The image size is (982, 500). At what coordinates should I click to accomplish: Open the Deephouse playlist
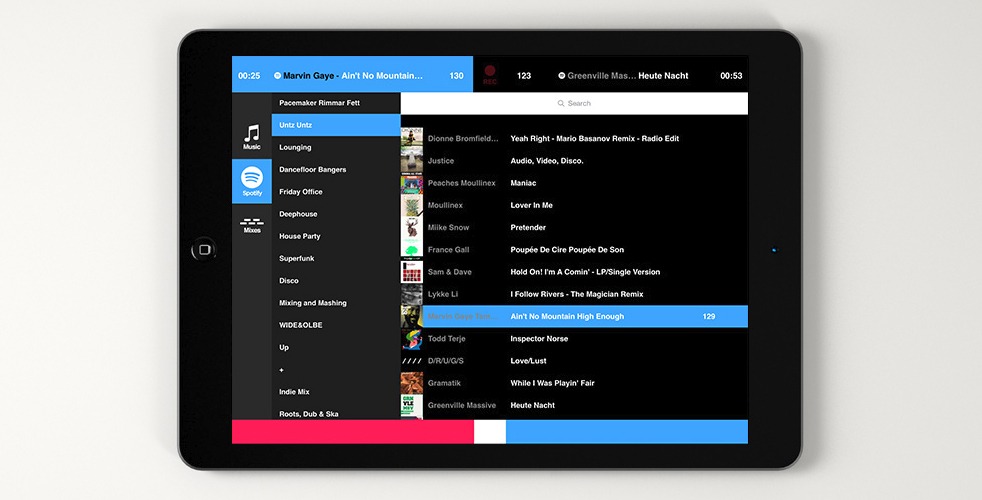(x=336, y=214)
